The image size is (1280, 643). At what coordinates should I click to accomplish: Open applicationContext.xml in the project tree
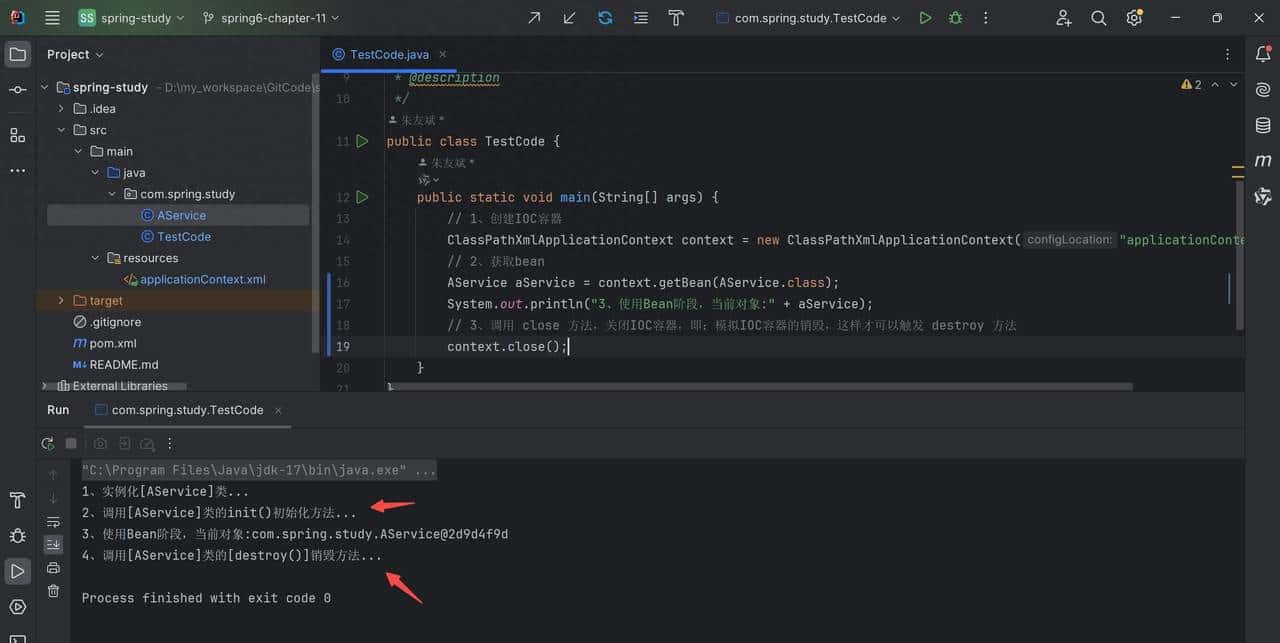tap(202, 280)
